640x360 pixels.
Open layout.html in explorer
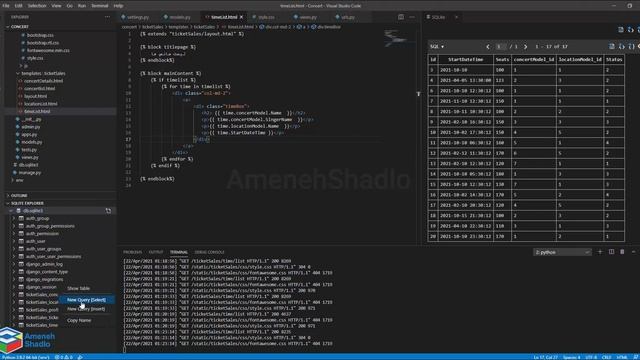tap(35, 96)
